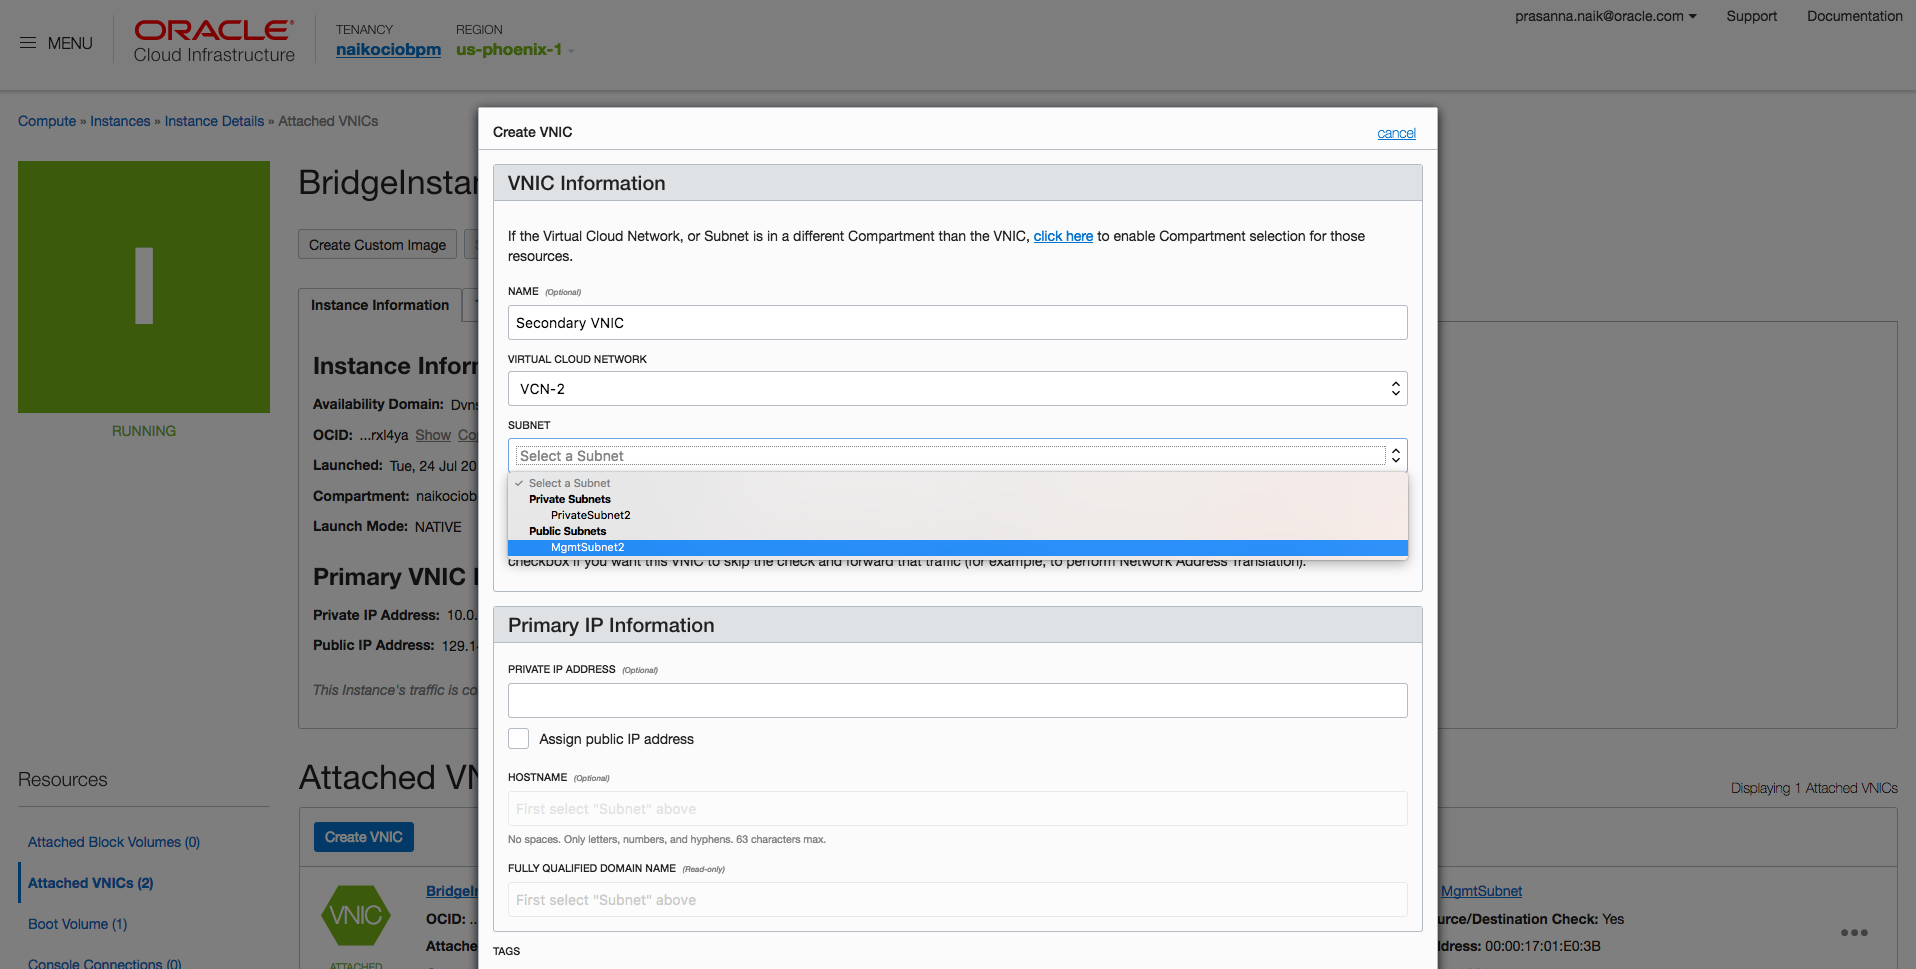Open the Virtual Cloud Network dropdown
The width and height of the screenshot is (1916, 969).
point(957,389)
